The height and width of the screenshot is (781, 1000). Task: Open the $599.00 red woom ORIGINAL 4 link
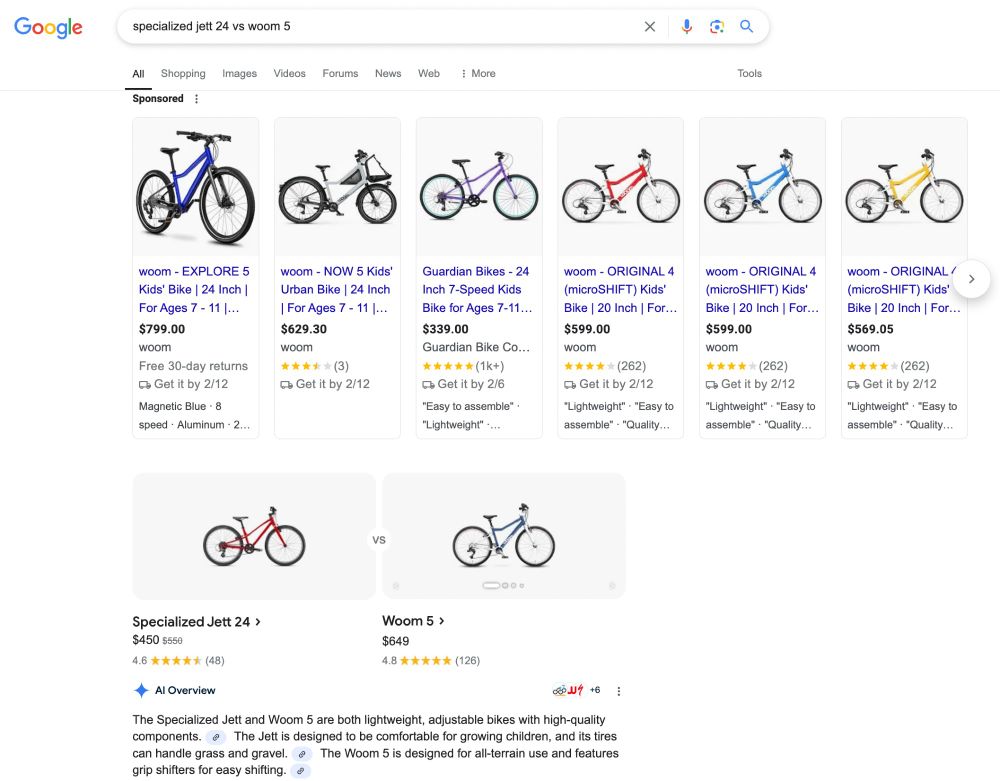coord(620,289)
